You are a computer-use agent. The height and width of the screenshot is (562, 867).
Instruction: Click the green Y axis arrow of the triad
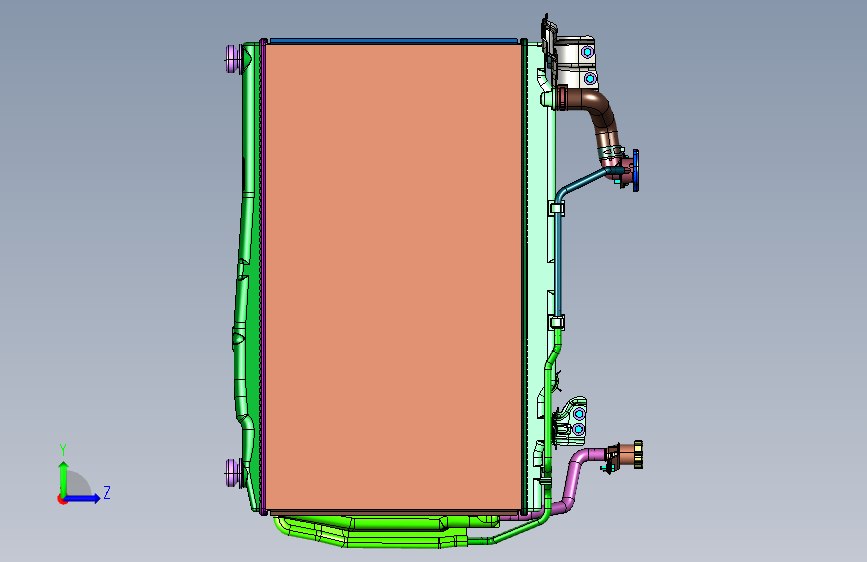(63, 478)
